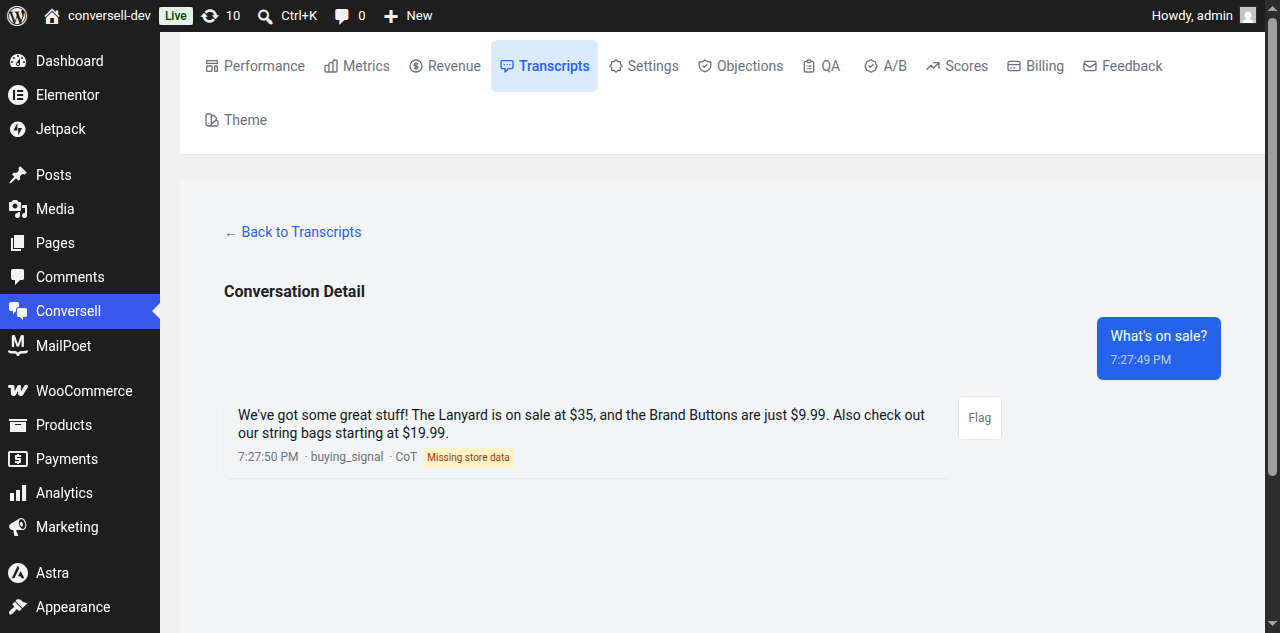Image resolution: width=1280 pixels, height=633 pixels.
Task: Click the buying_signal label
Action: pyautogui.click(x=347, y=457)
